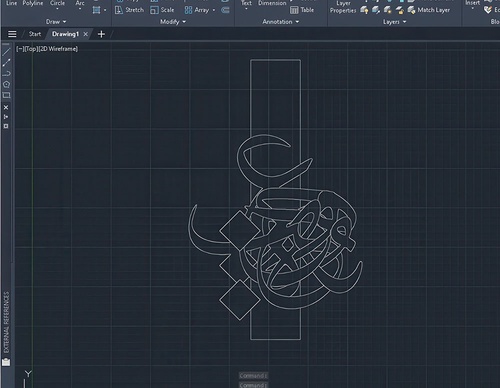Image resolution: width=500 pixels, height=388 pixels.
Task: Select the Line draw tool in the ribbon
Action: (x=11, y=3)
